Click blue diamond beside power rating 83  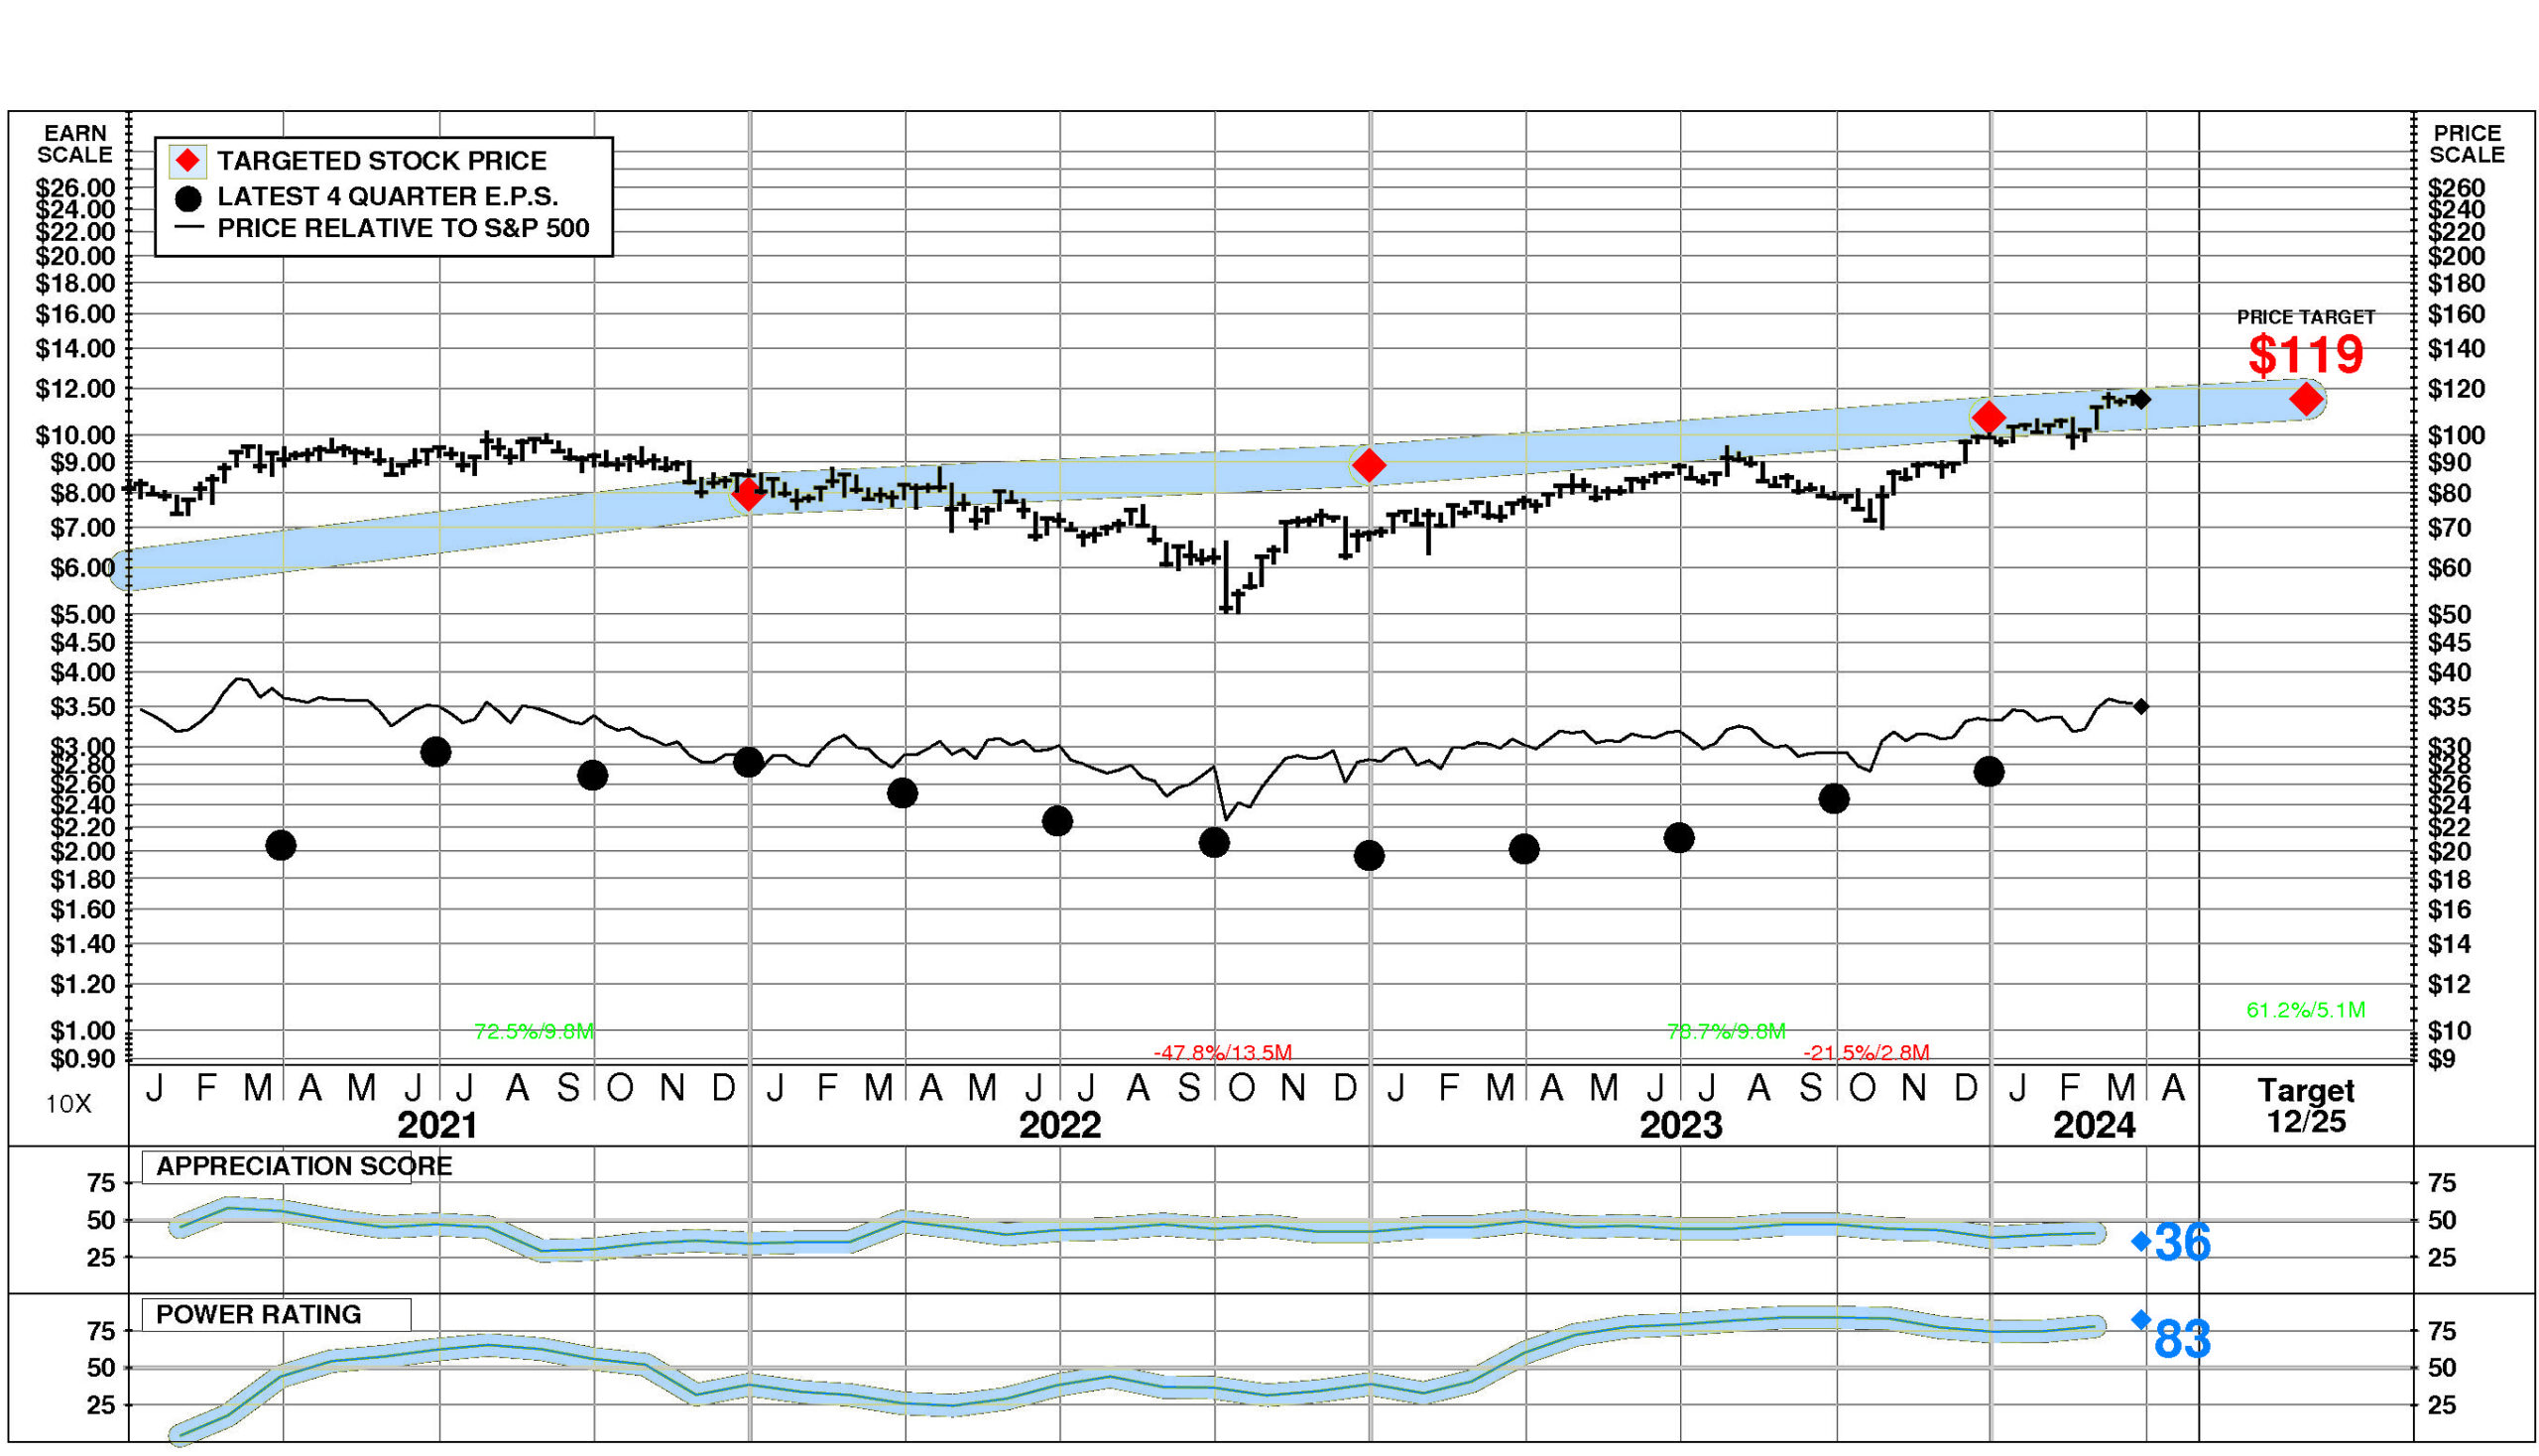[x=2140, y=1320]
